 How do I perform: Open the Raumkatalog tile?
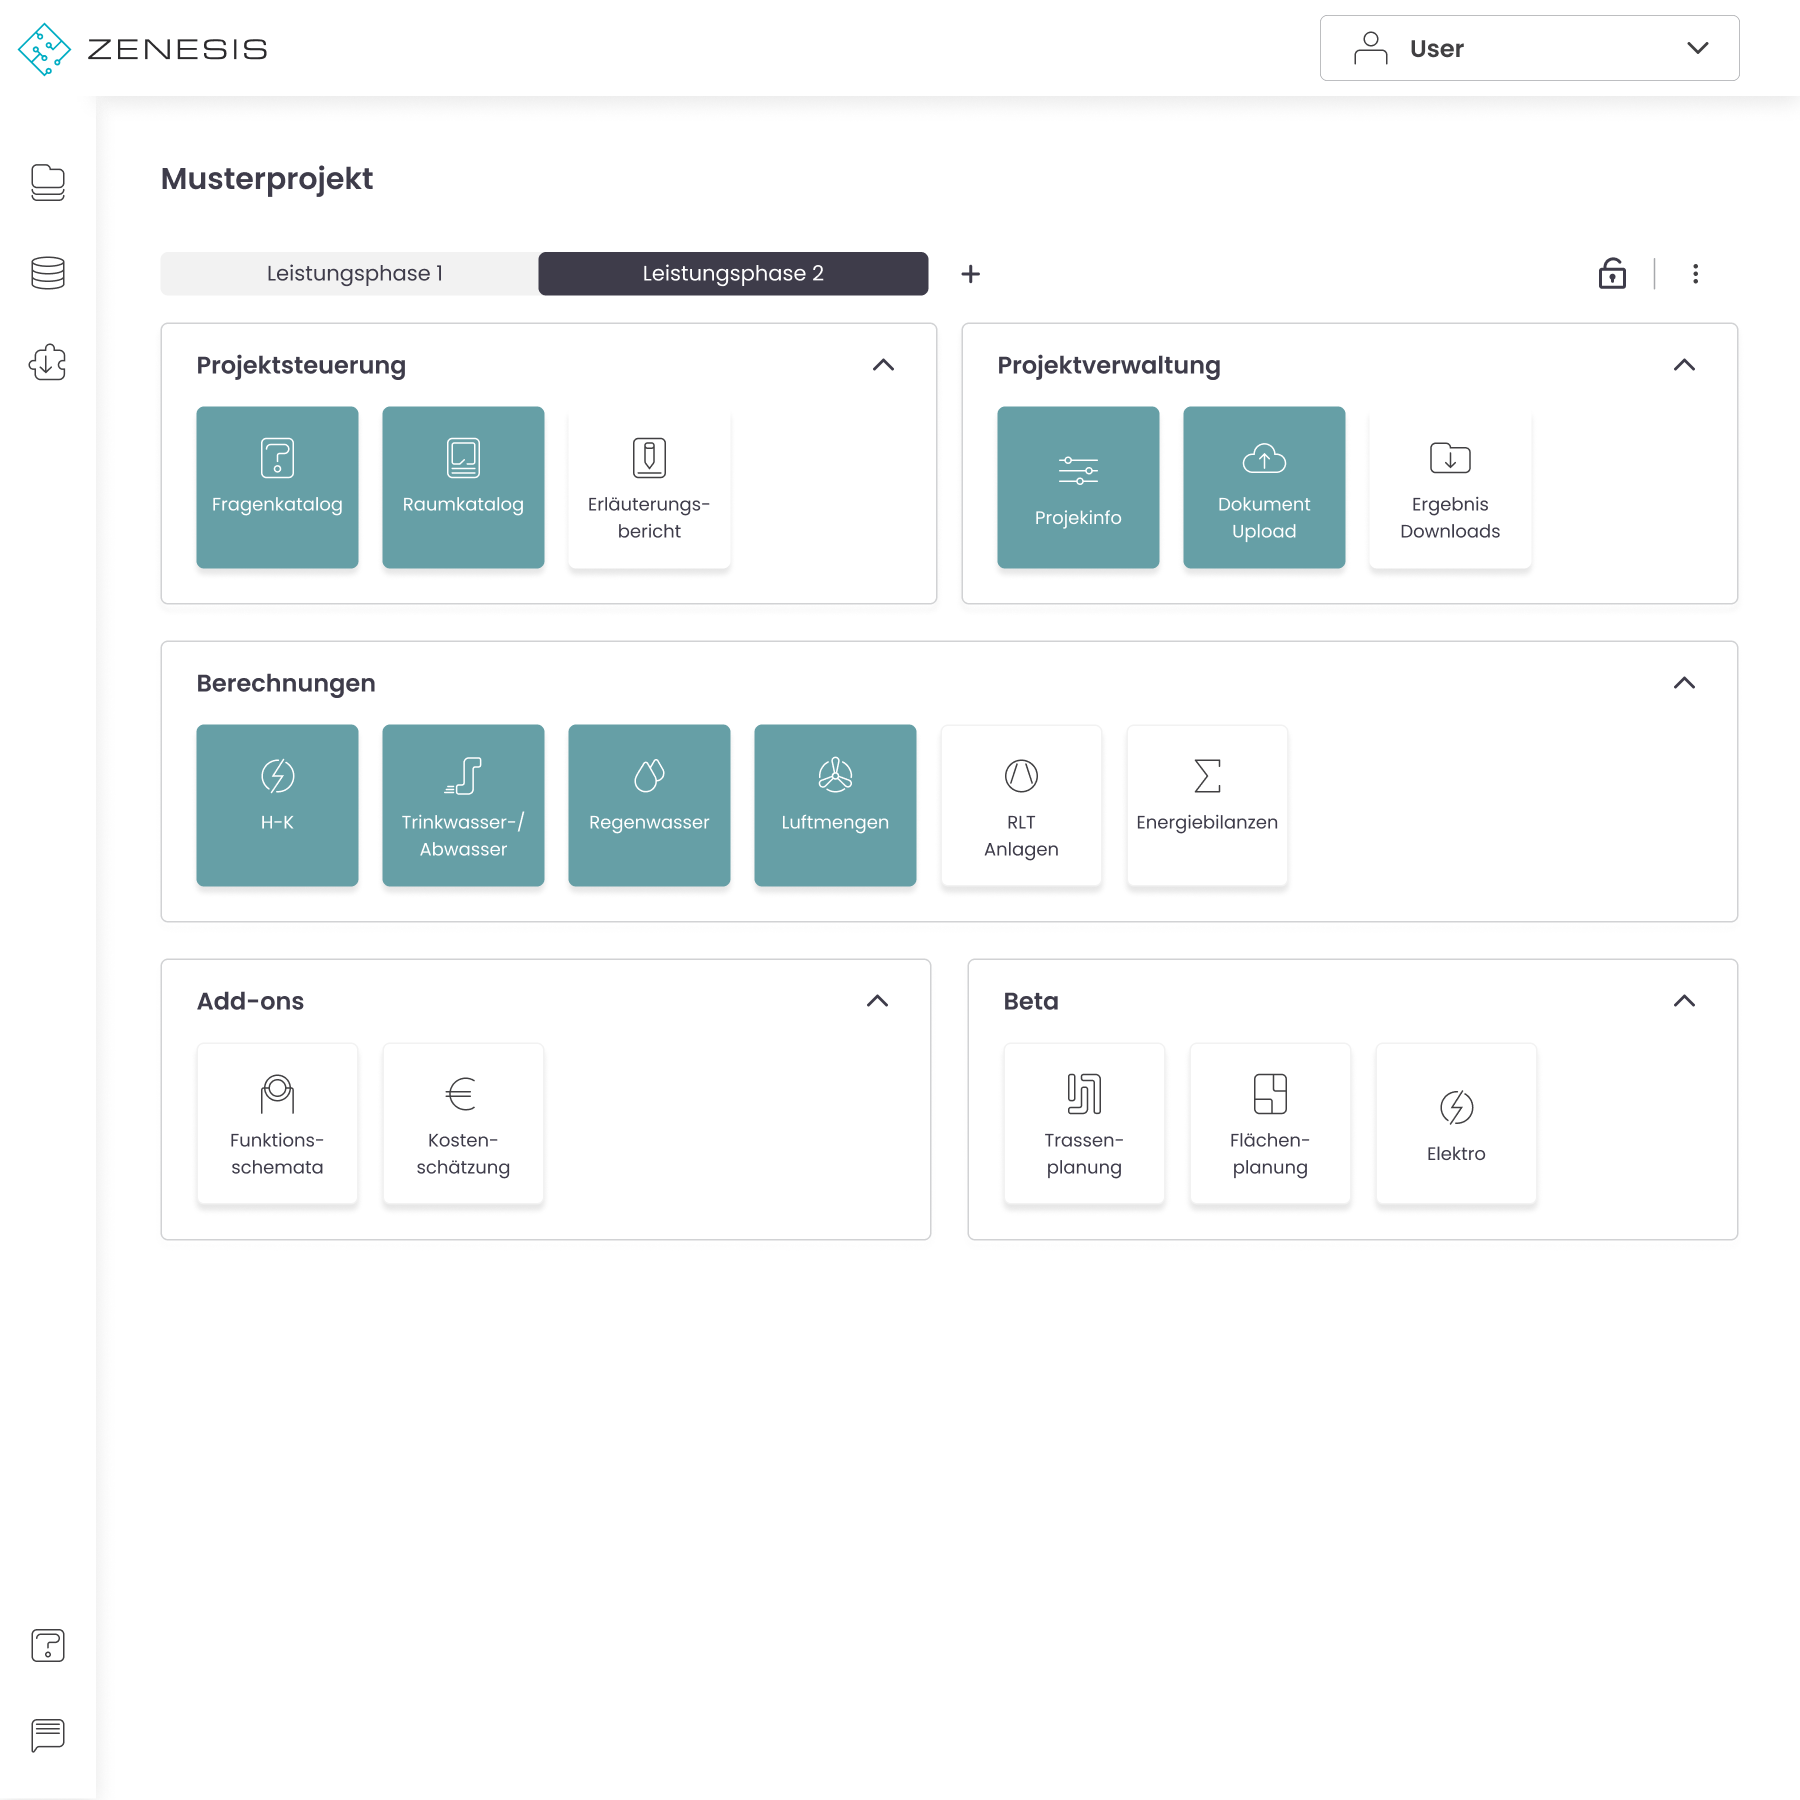(463, 487)
